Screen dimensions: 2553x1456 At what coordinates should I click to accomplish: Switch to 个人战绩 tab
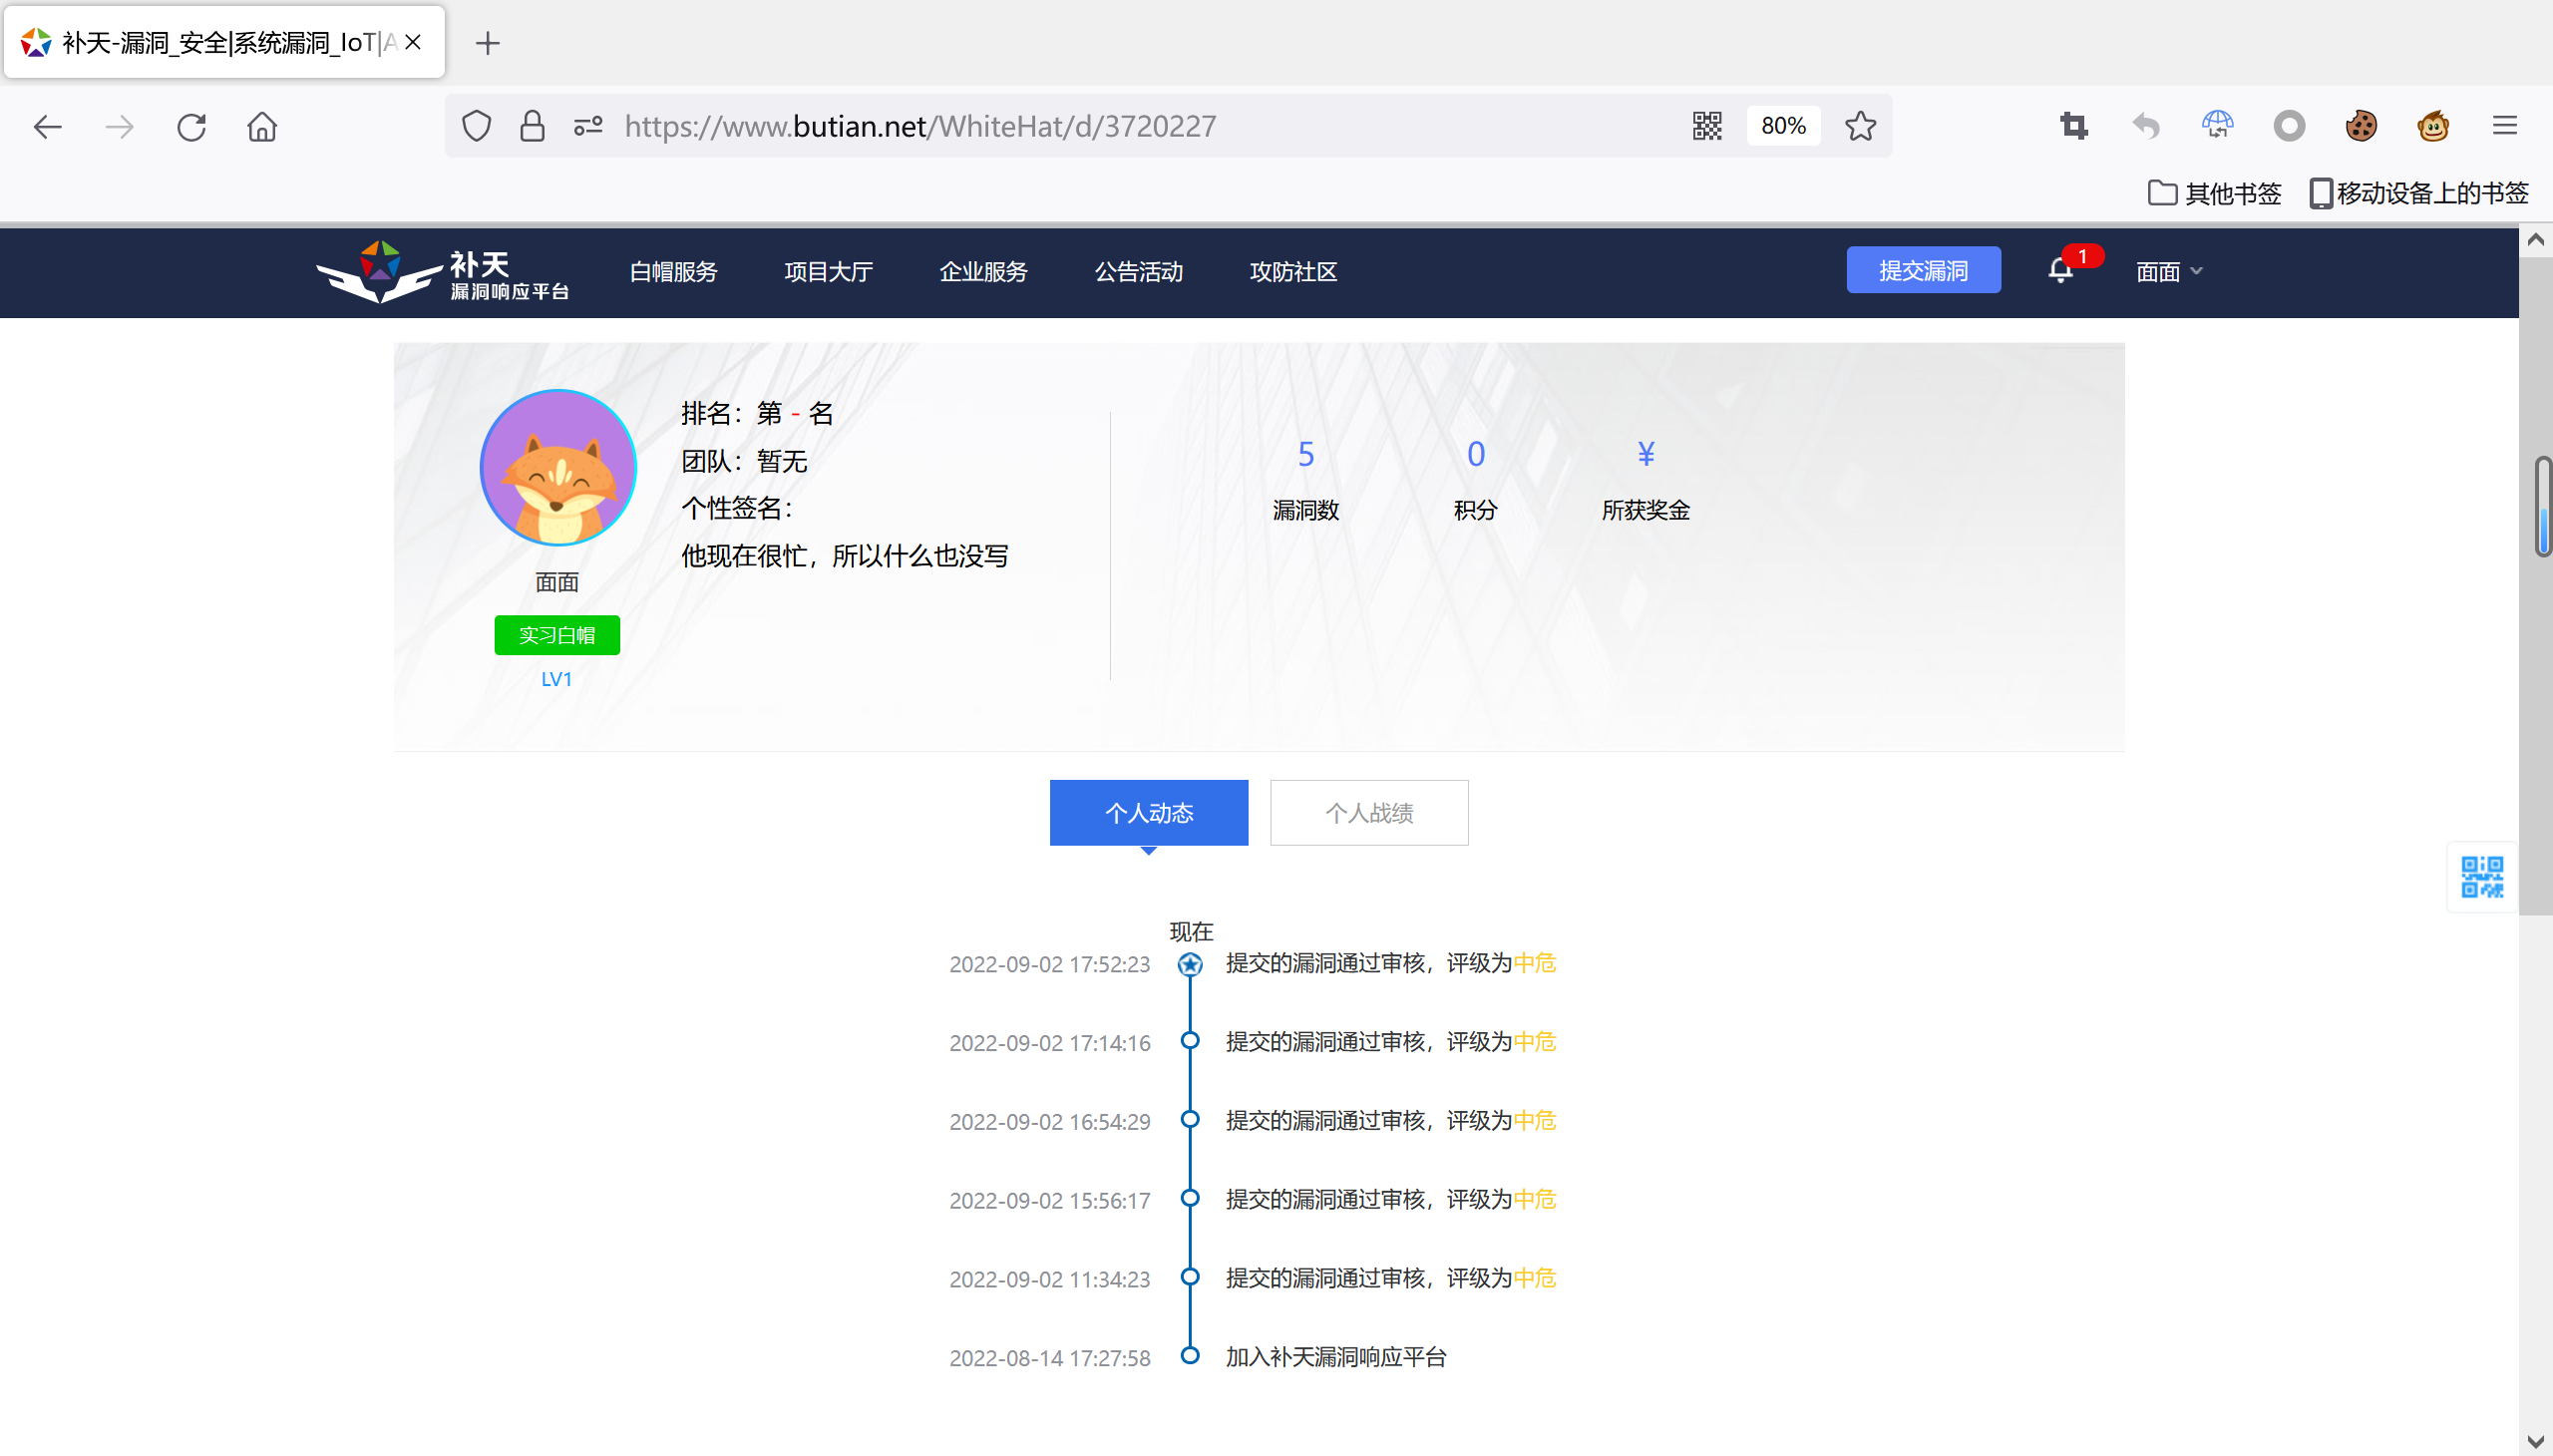1369,813
